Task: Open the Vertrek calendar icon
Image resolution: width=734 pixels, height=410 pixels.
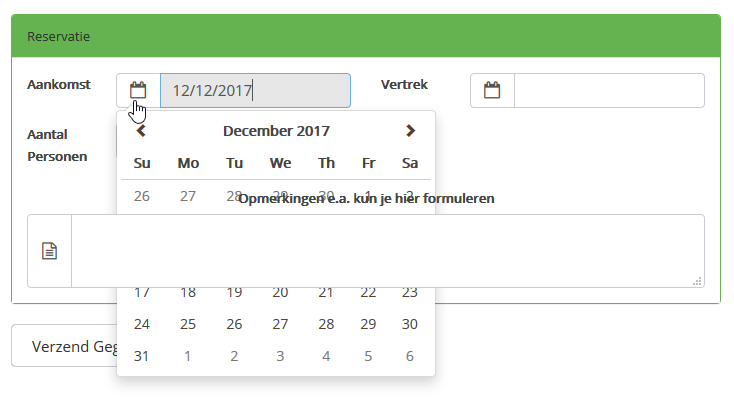Action: click(x=492, y=90)
